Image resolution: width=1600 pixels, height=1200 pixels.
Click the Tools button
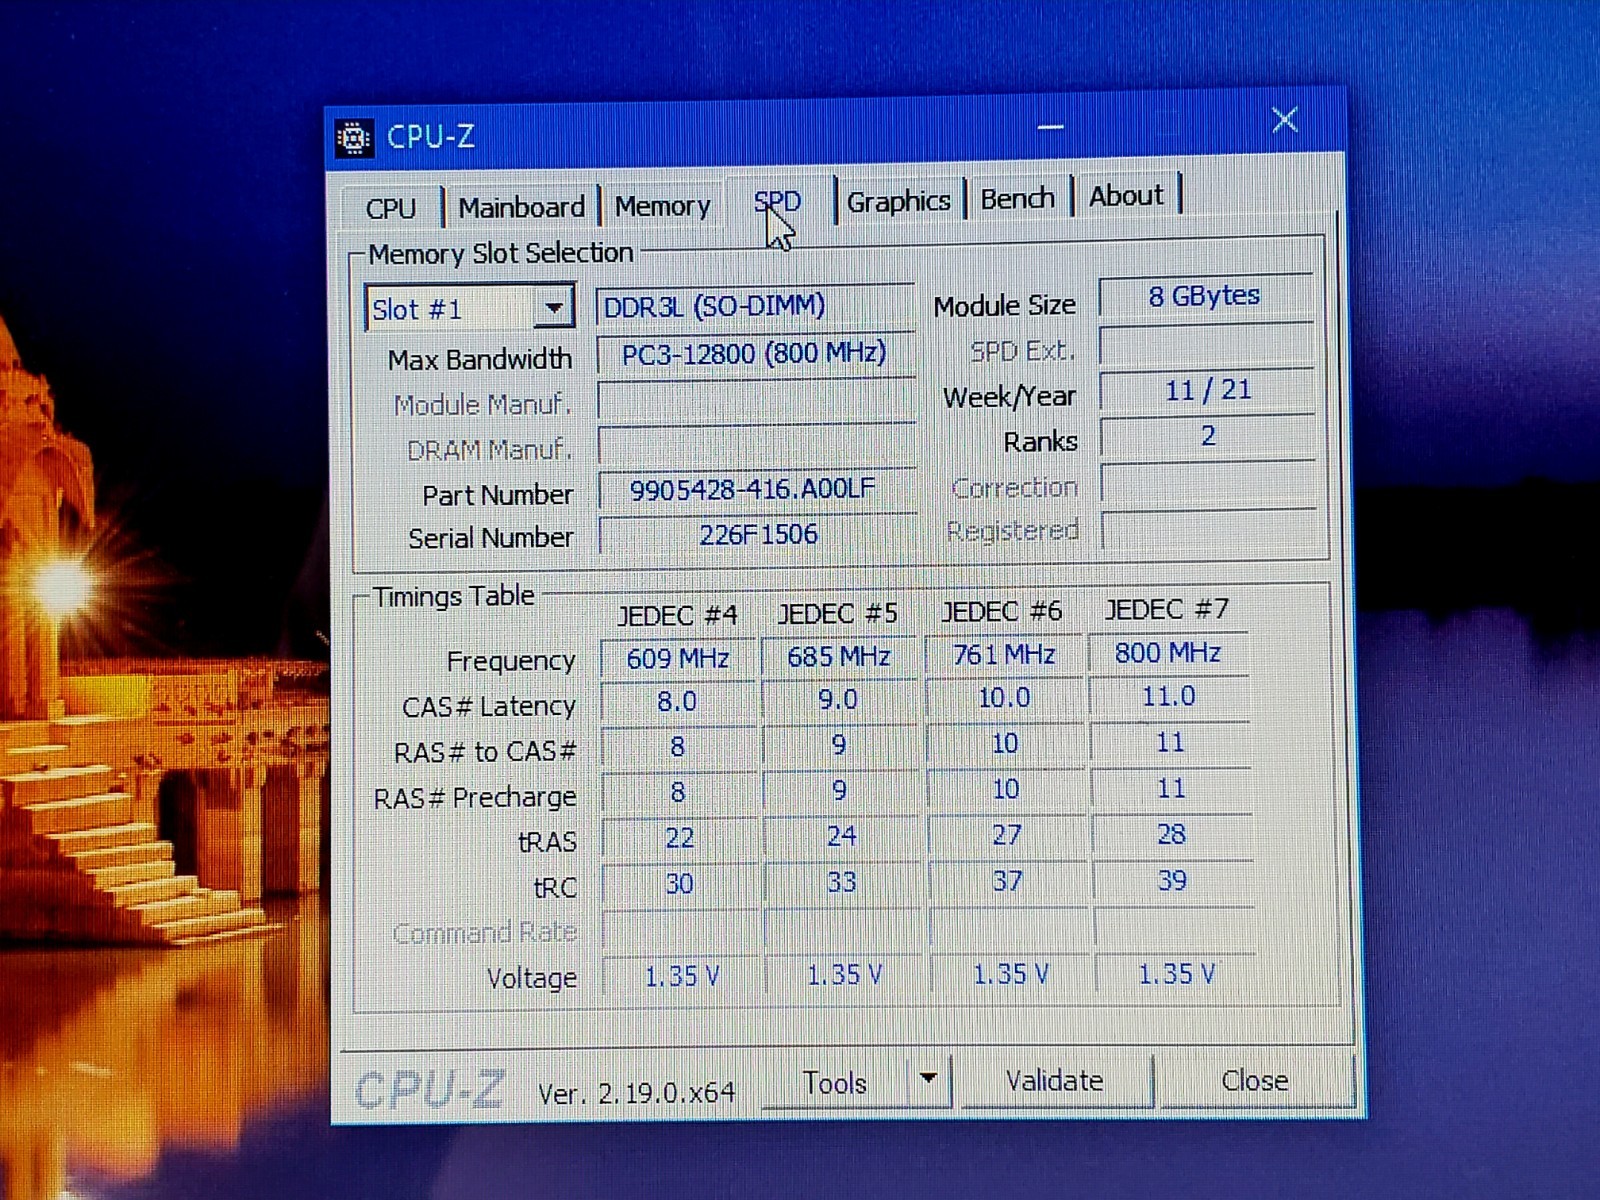point(835,1083)
